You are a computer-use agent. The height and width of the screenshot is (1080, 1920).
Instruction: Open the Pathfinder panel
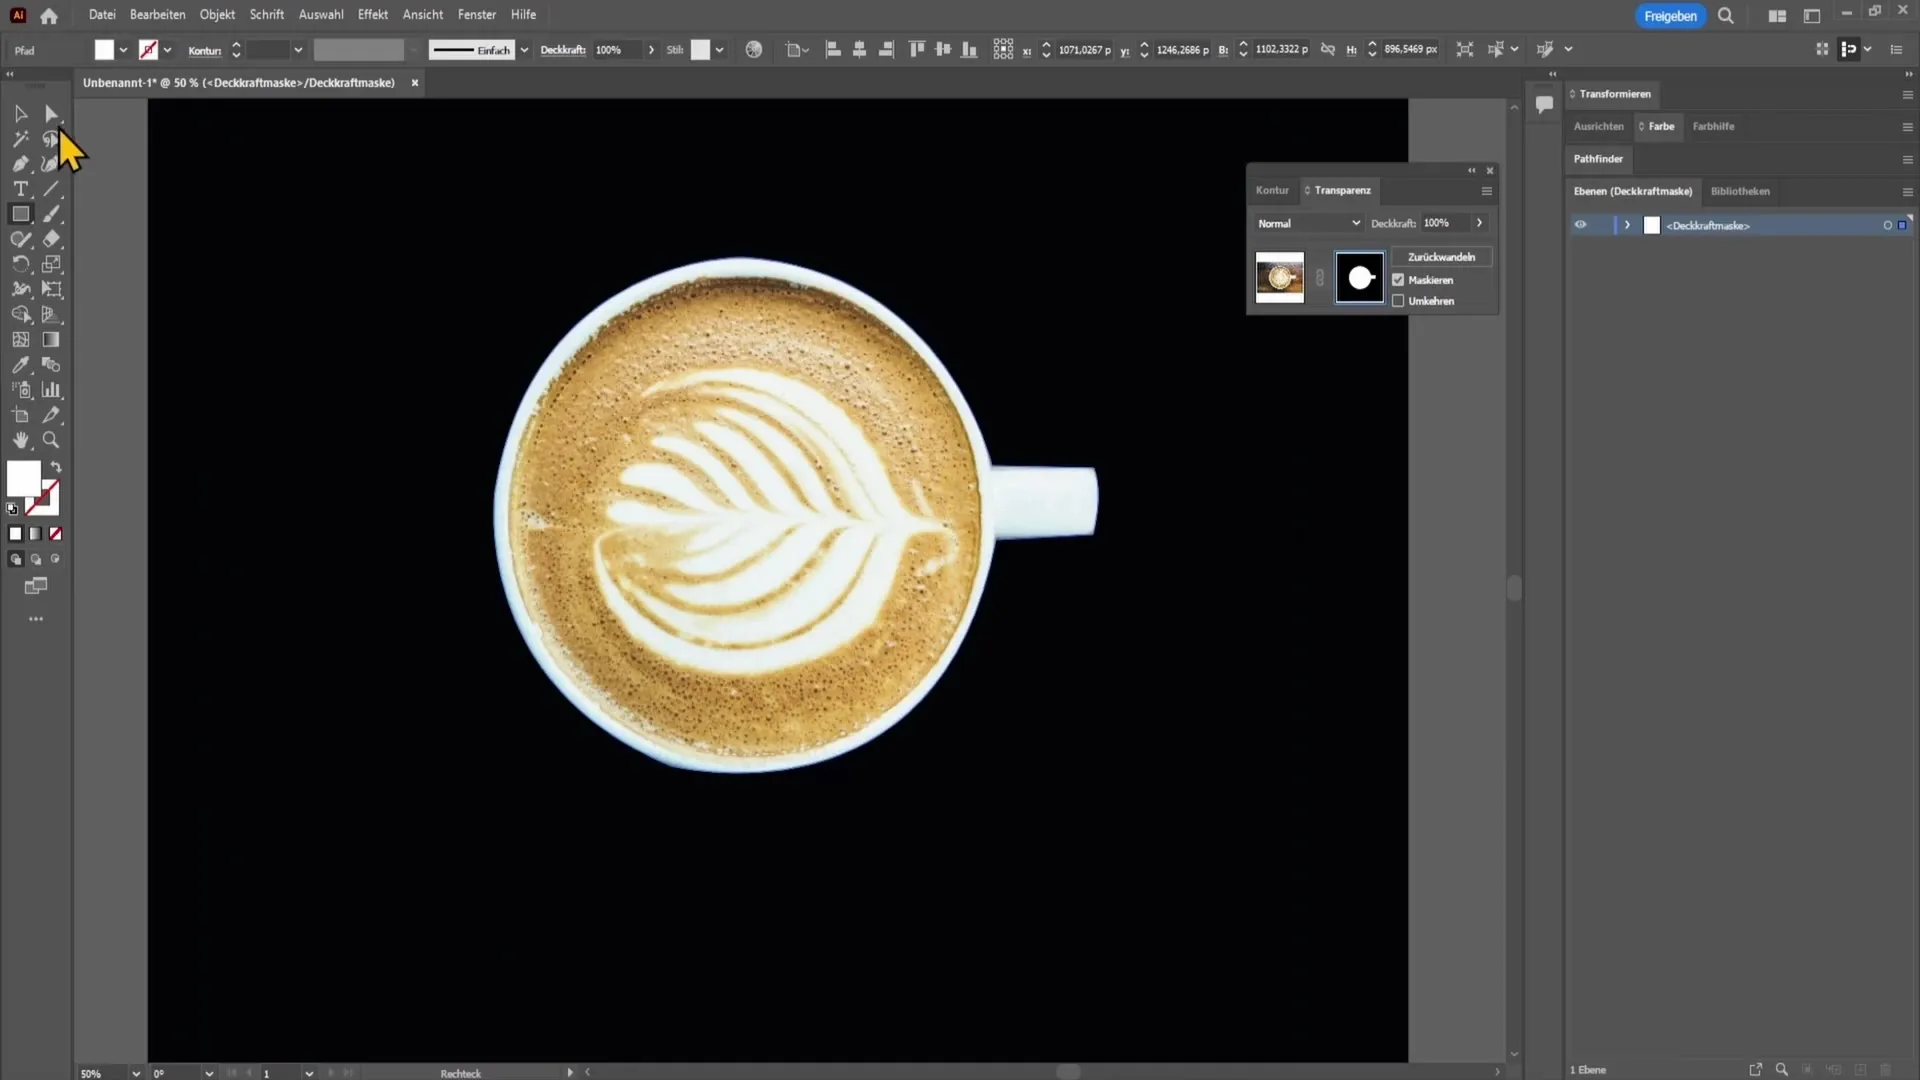coord(1598,159)
